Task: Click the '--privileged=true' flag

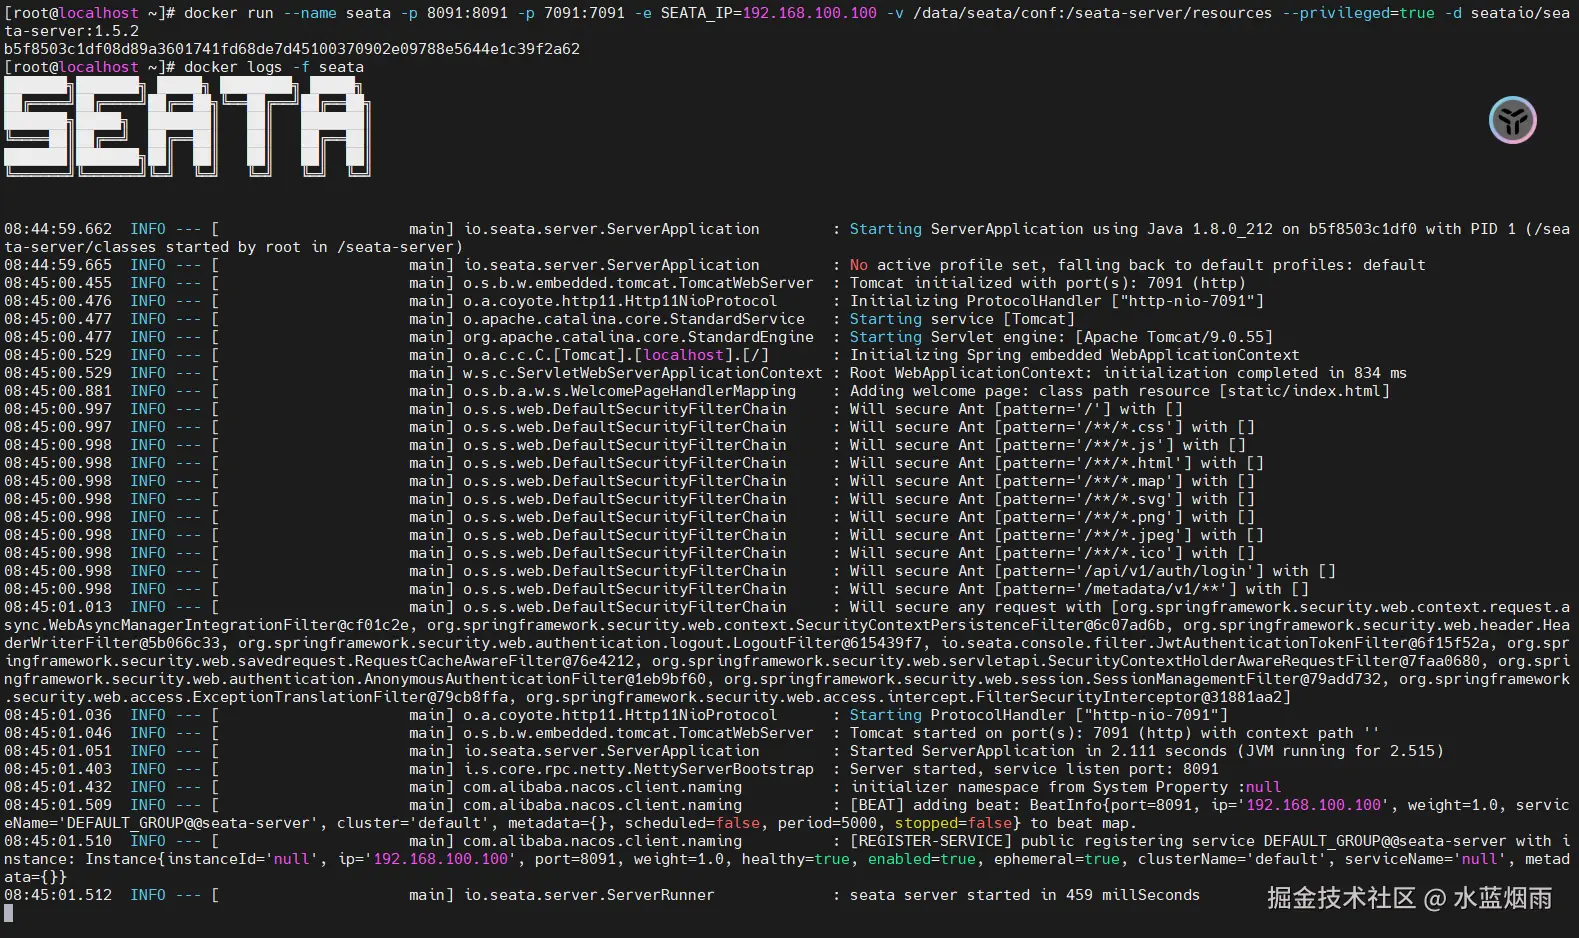Action: tap(1358, 13)
